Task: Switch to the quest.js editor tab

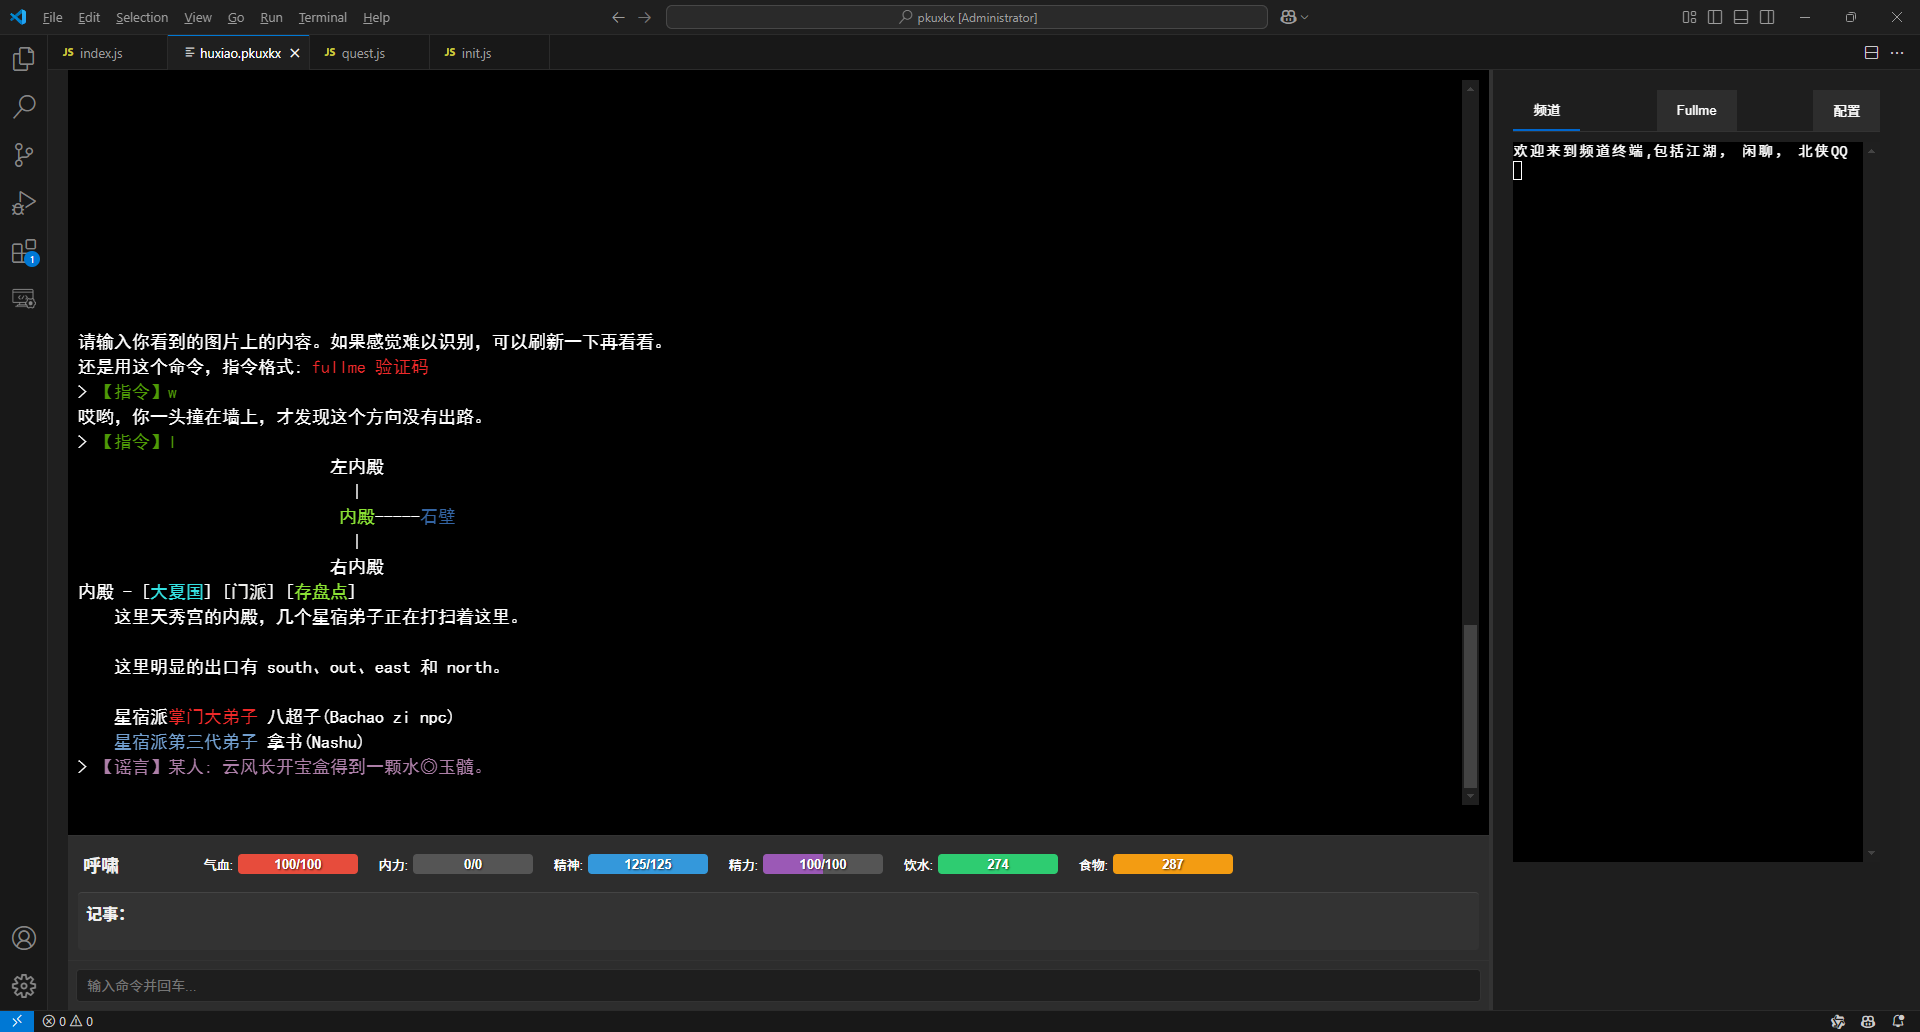Action: click(x=363, y=53)
